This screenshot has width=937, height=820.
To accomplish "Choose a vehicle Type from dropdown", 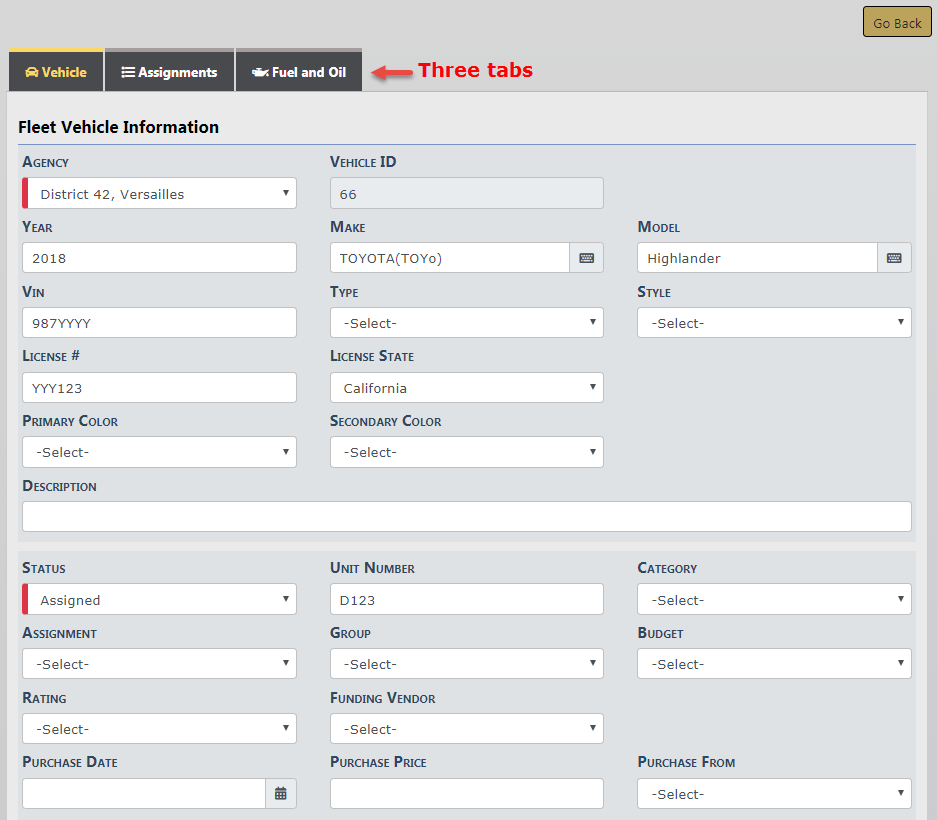I will pyautogui.click(x=466, y=323).
